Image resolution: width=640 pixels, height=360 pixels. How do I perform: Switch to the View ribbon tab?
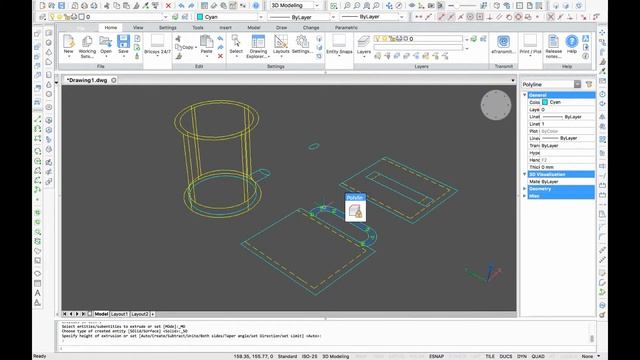coord(138,27)
